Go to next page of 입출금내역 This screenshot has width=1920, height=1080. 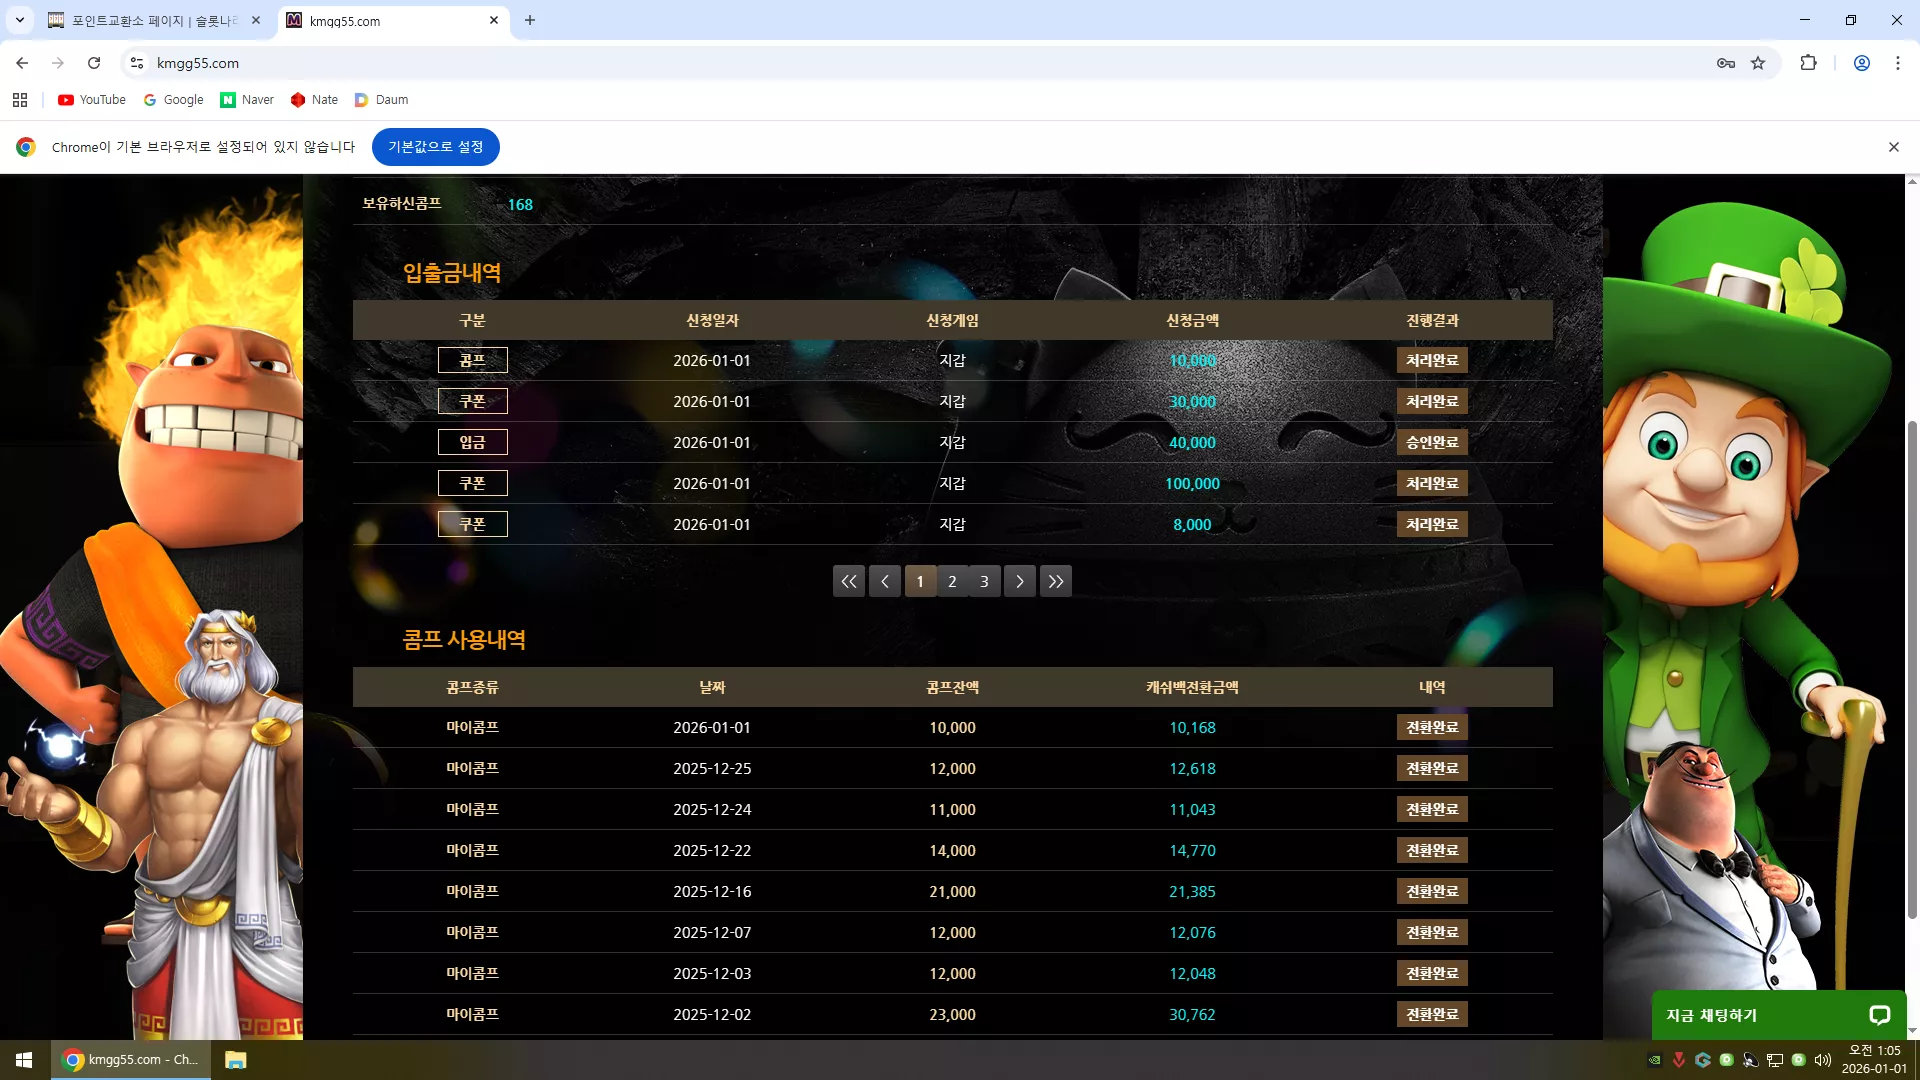[1020, 581]
